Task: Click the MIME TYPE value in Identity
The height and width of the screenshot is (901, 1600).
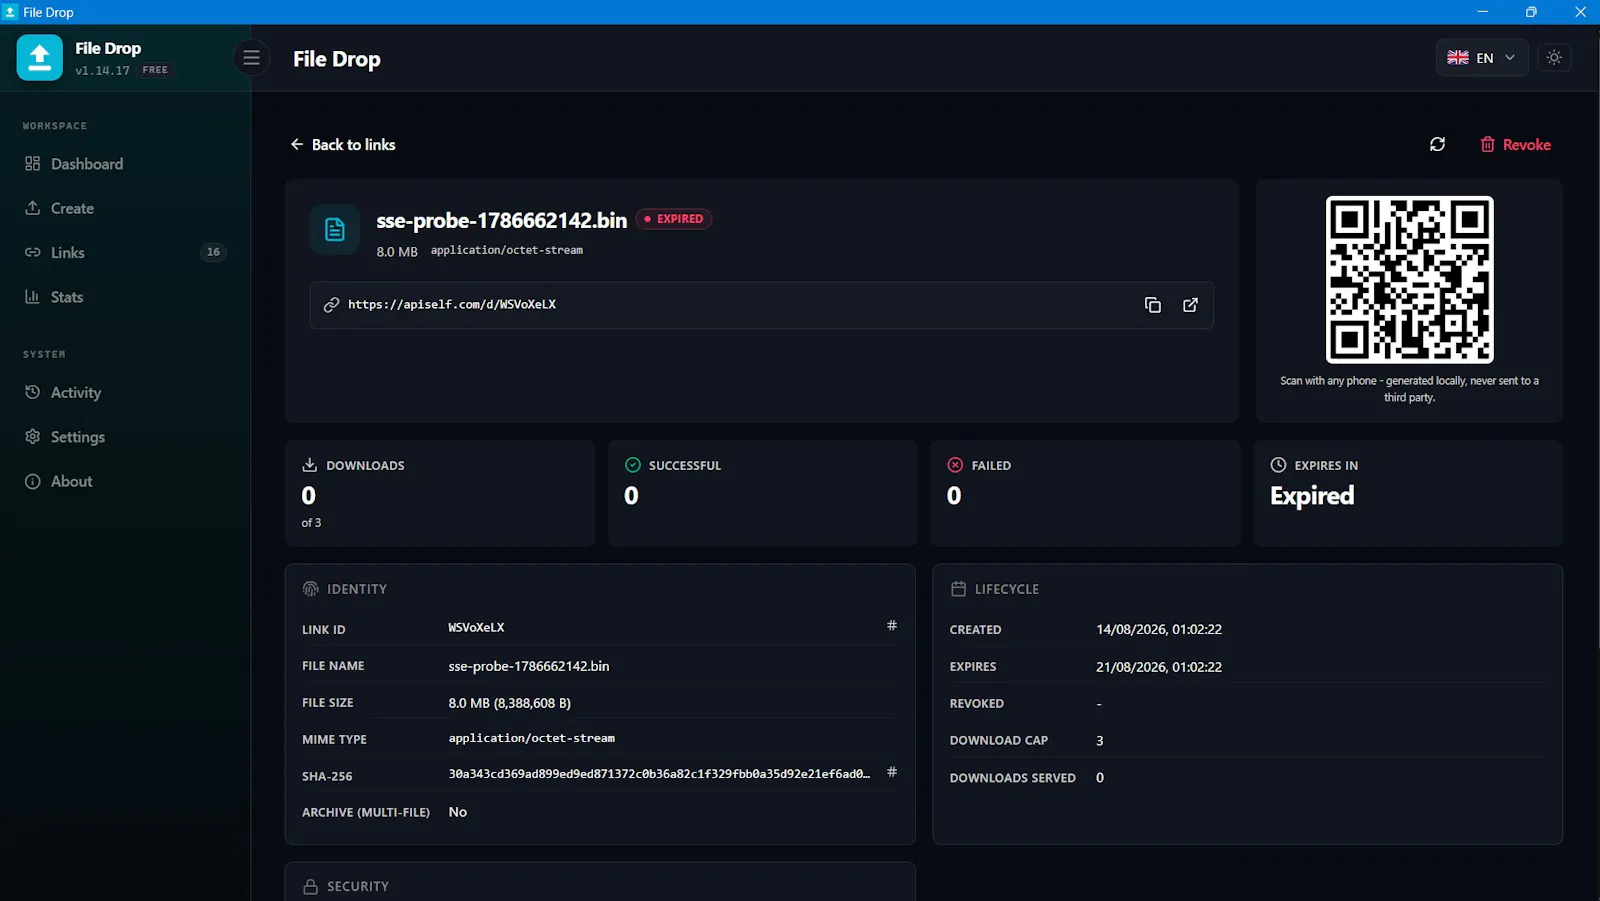Action: click(x=531, y=738)
